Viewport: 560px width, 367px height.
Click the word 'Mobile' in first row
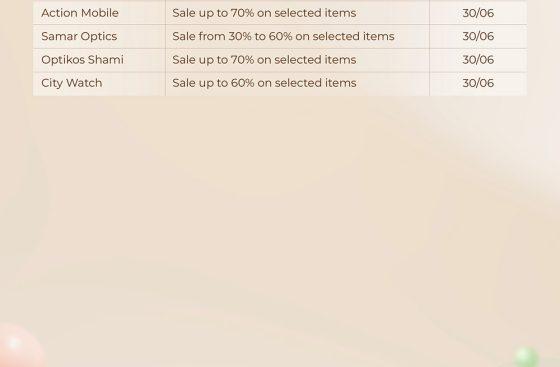pos(100,13)
